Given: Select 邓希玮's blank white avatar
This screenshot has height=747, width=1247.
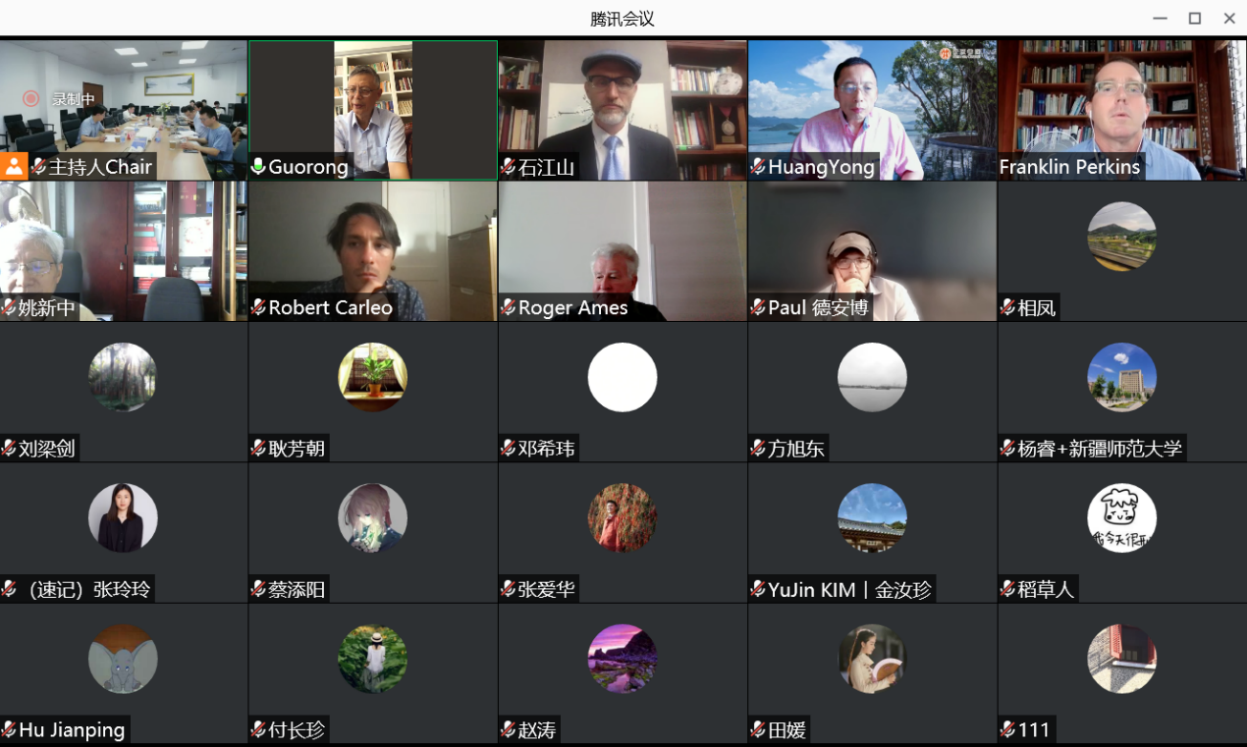Looking at the screenshot, I should pos(622,377).
